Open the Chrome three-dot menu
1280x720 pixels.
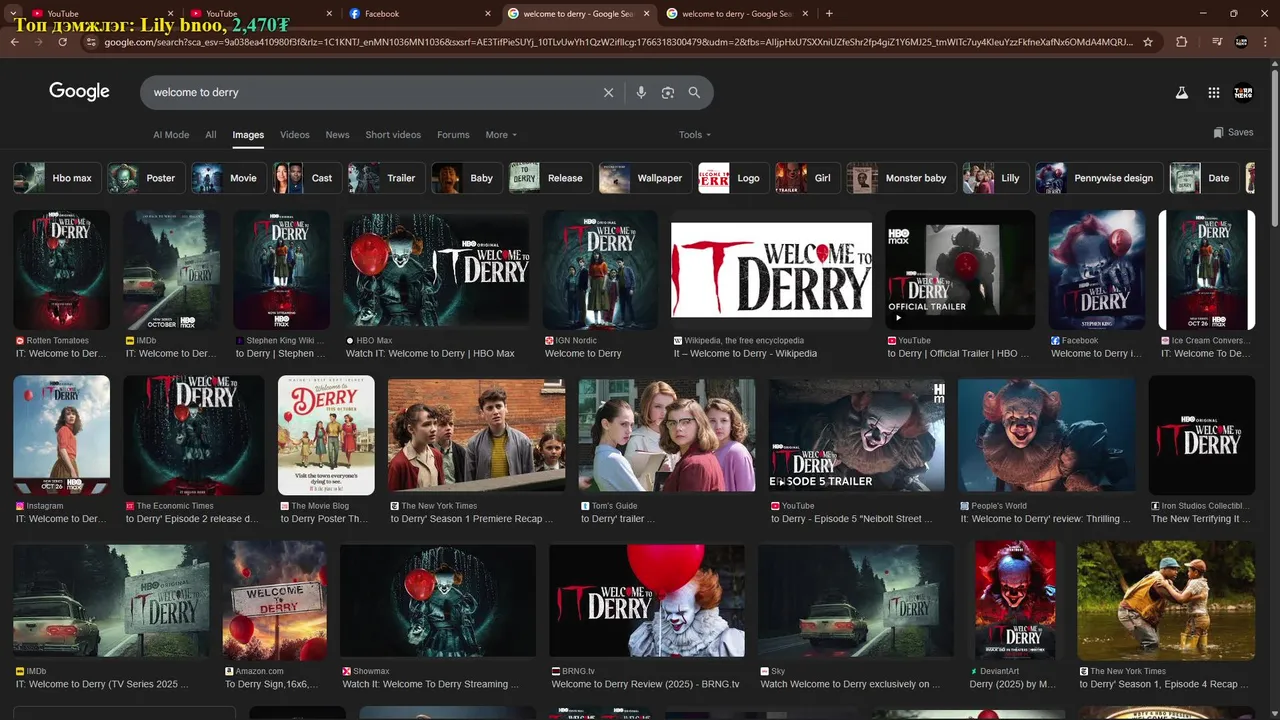tap(1265, 42)
